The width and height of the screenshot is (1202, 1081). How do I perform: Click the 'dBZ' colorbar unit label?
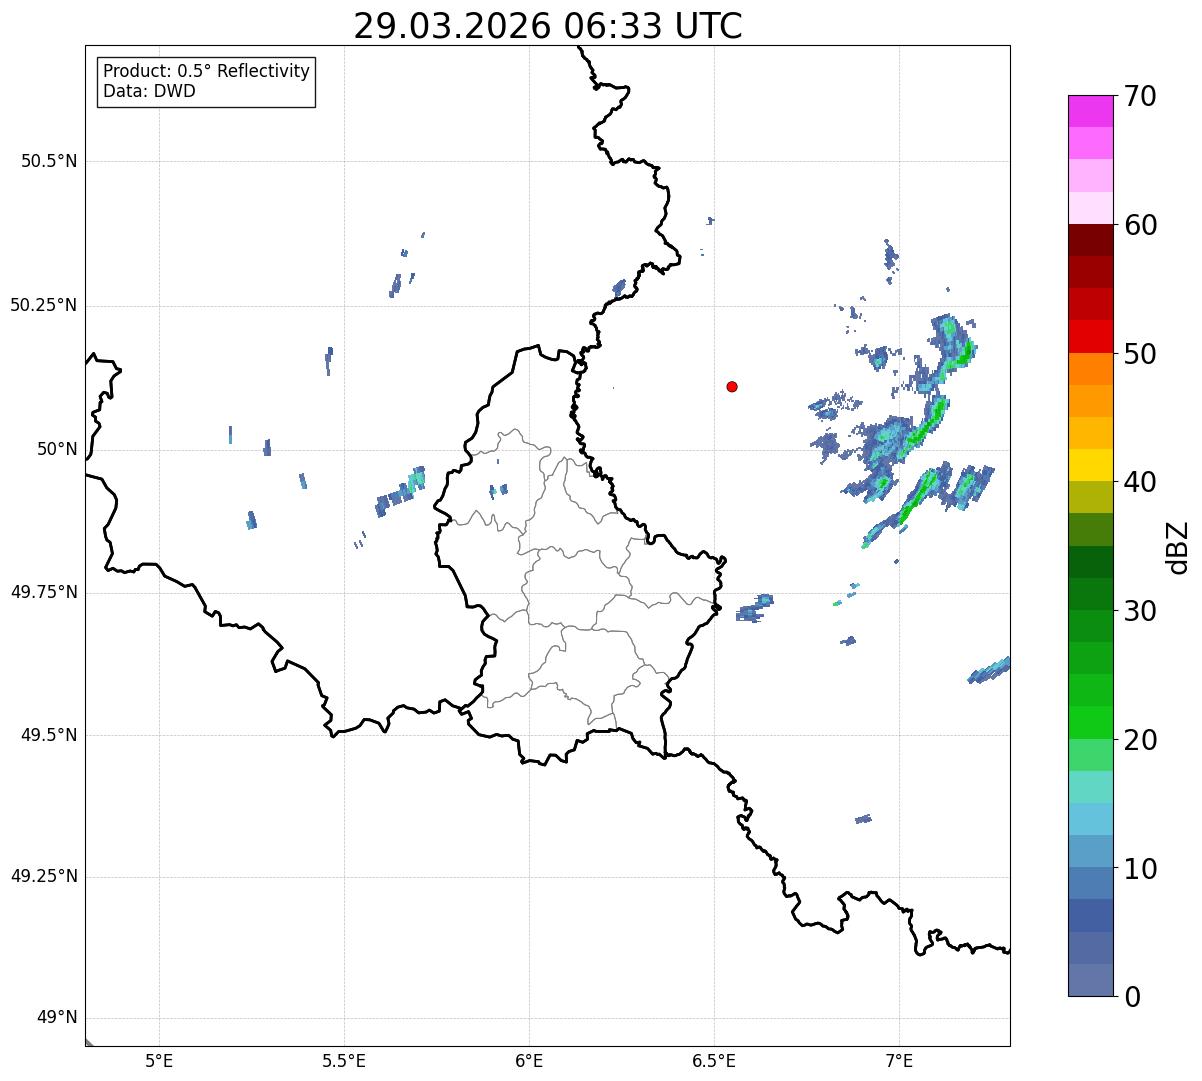1178,547
